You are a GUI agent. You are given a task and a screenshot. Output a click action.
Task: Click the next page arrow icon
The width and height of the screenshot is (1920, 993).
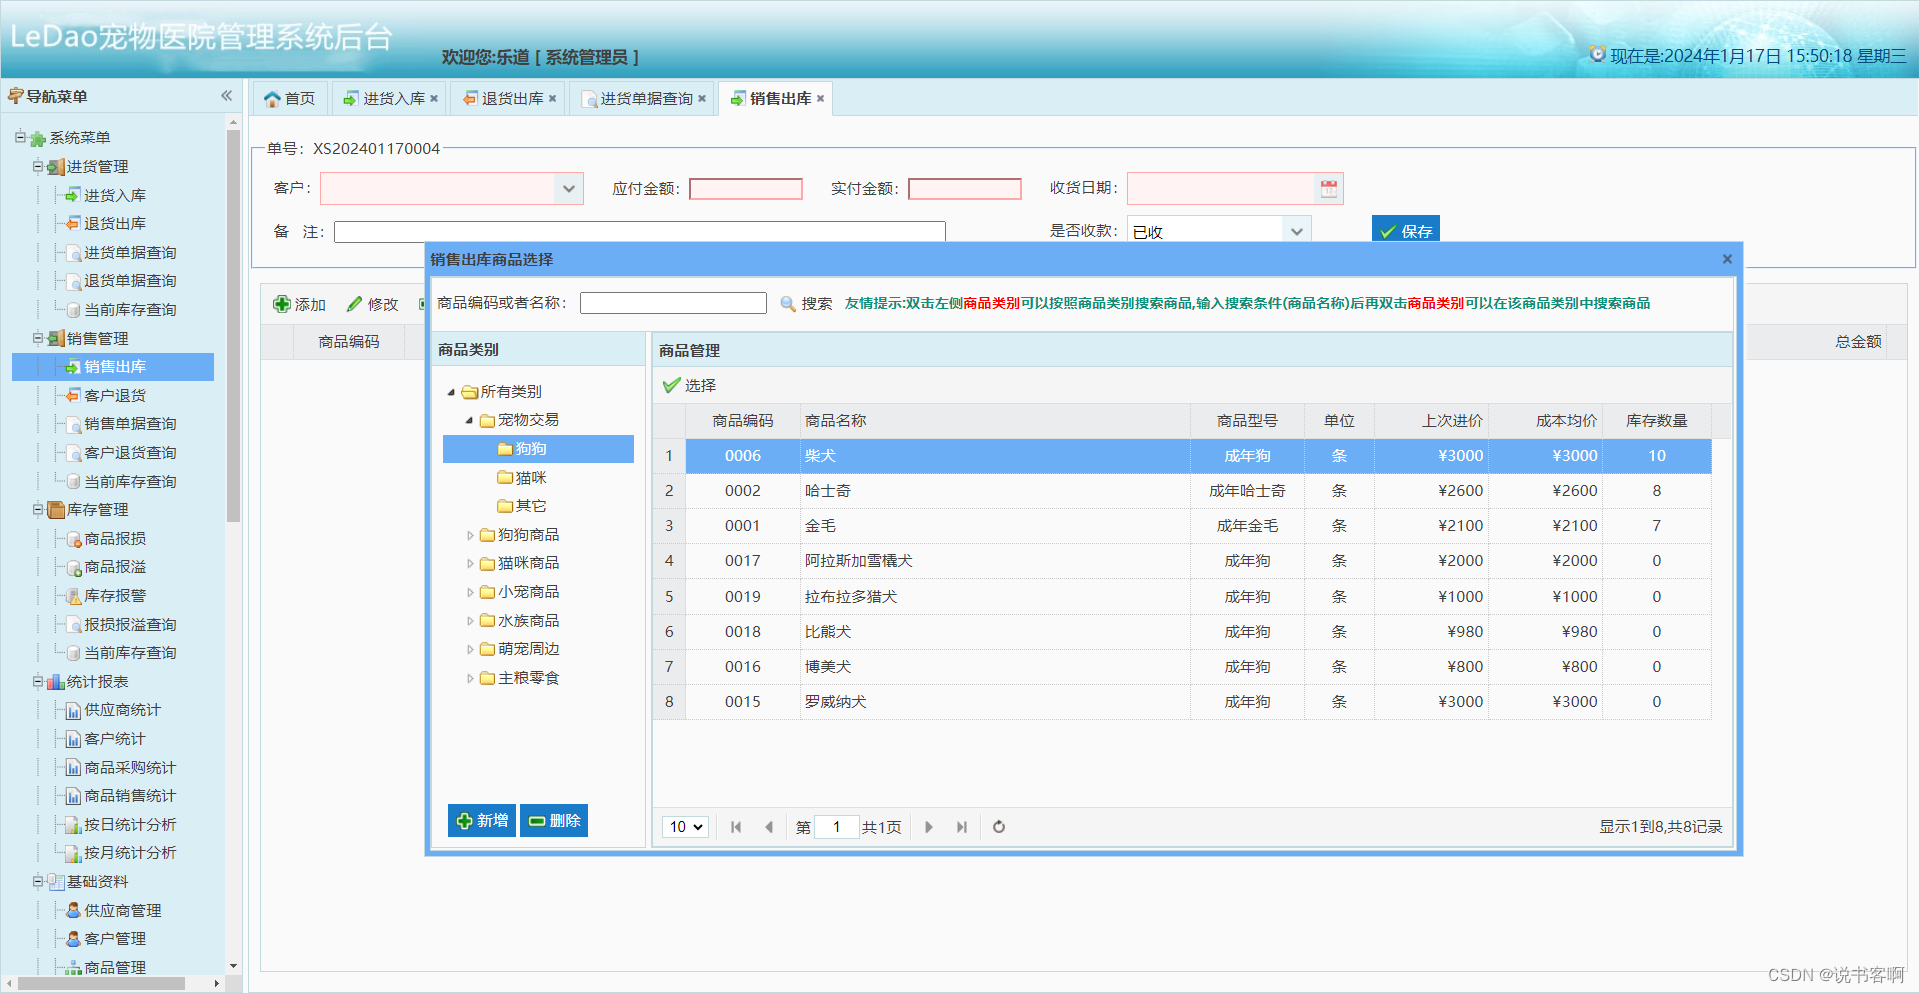[x=928, y=827]
